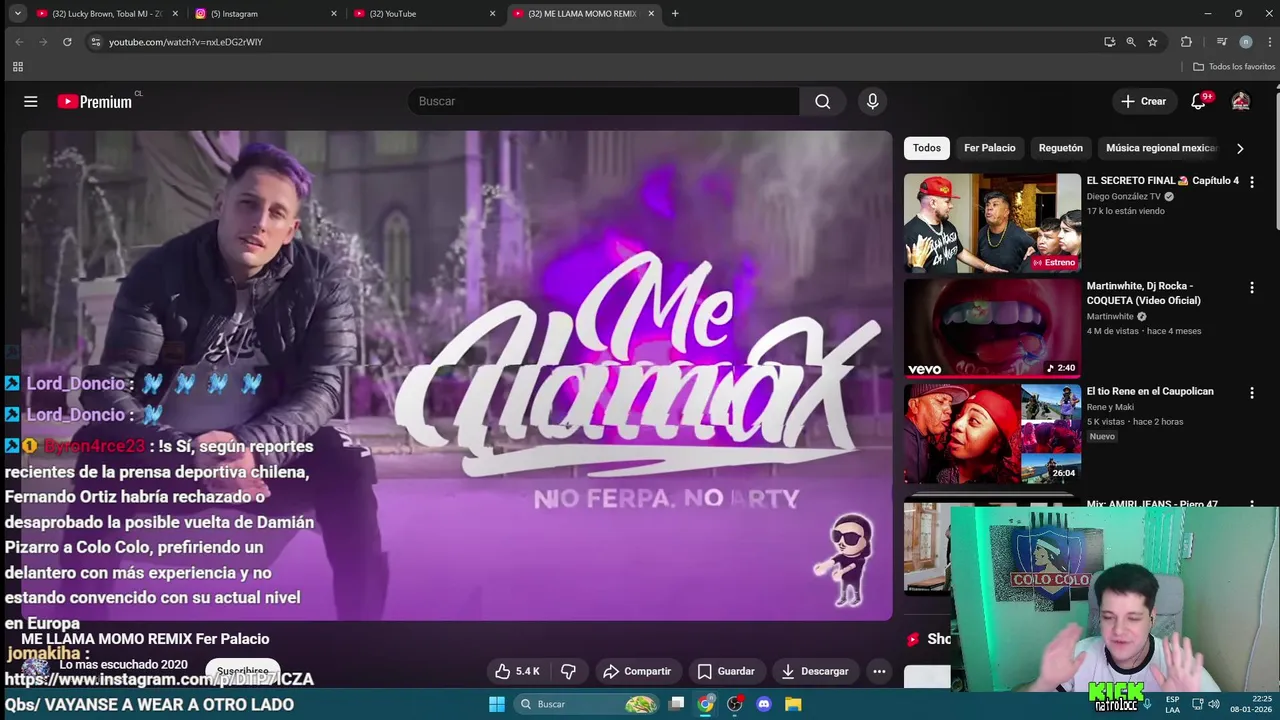The width and height of the screenshot is (1280, 720).
Task: Open options for EL SECRETO FINAL video
Action: tap(1251, 182)
